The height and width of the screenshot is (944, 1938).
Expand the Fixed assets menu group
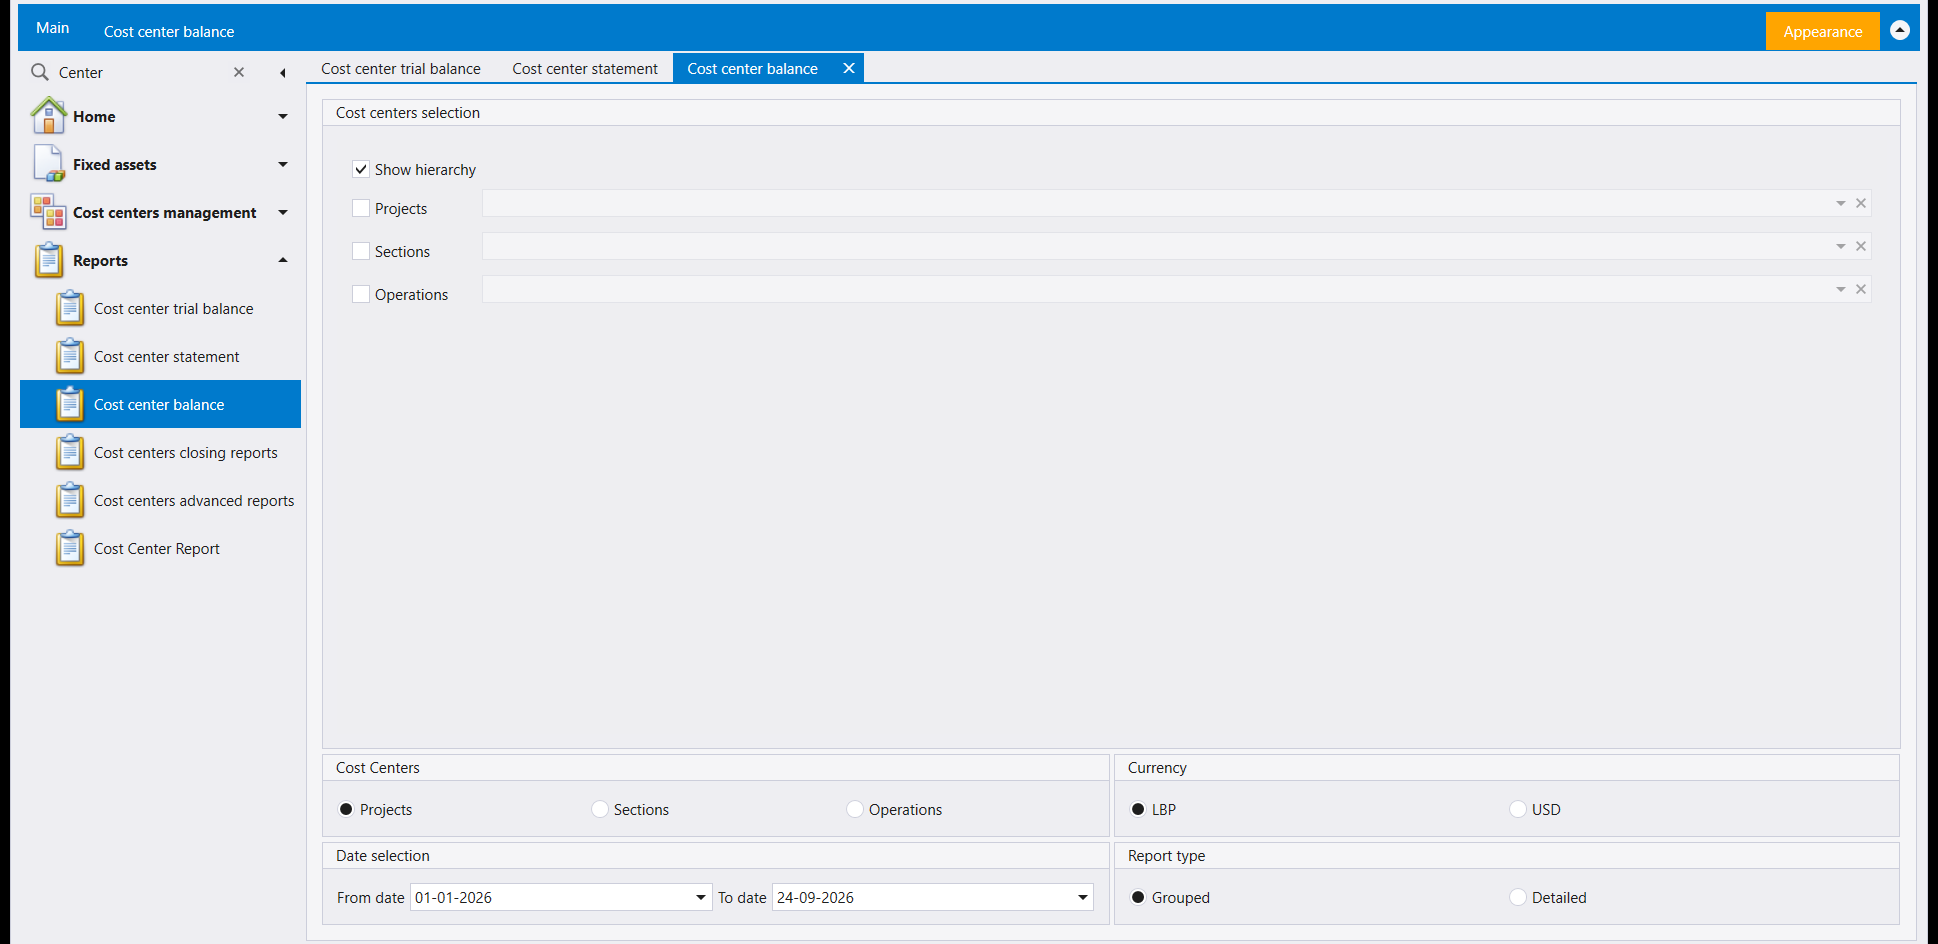(x=283, y=164)
